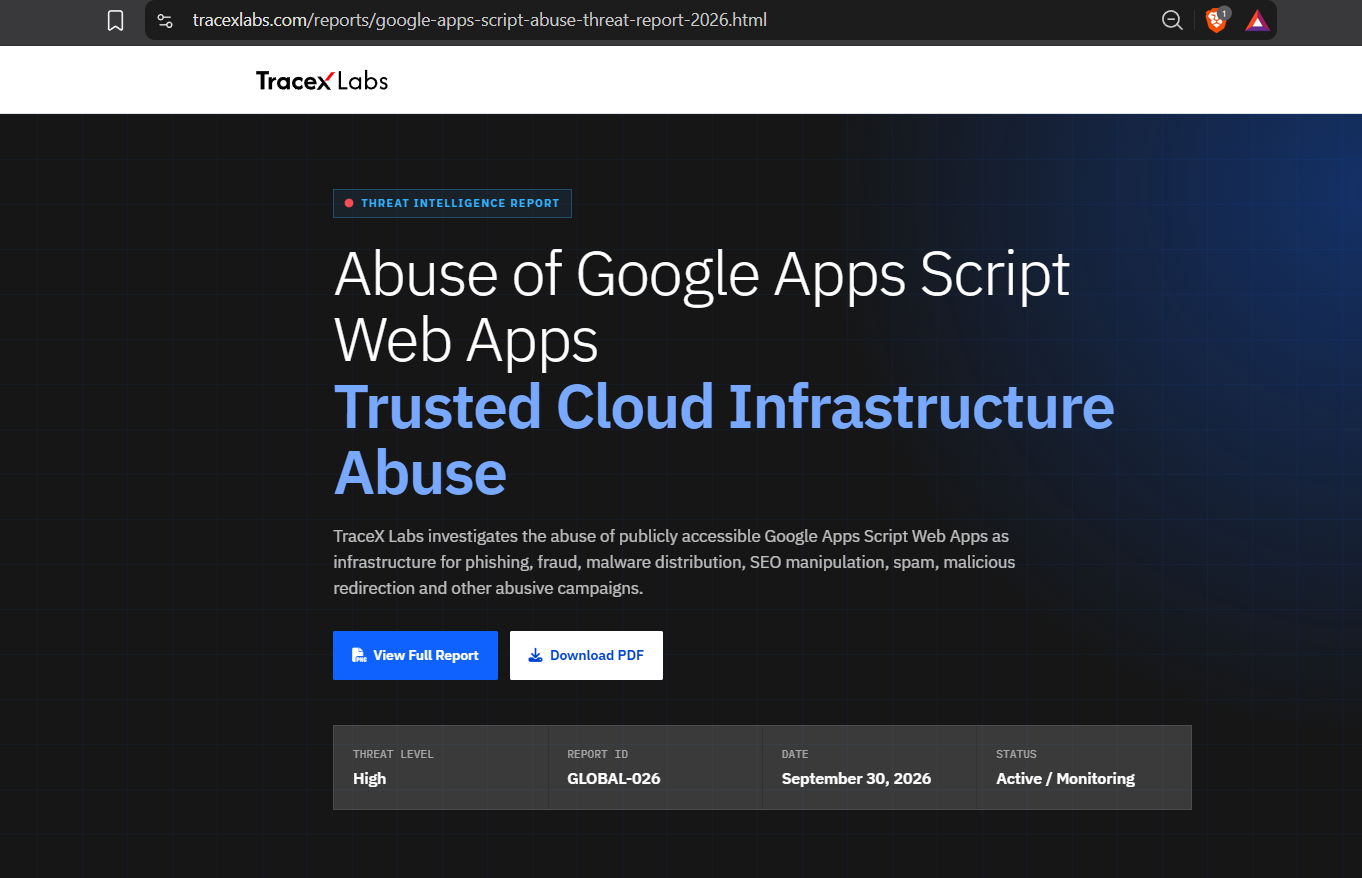This screenshot has width=1362, height=878.
Task: Click the document icon in View Full Report
Action: pos(359,655)
